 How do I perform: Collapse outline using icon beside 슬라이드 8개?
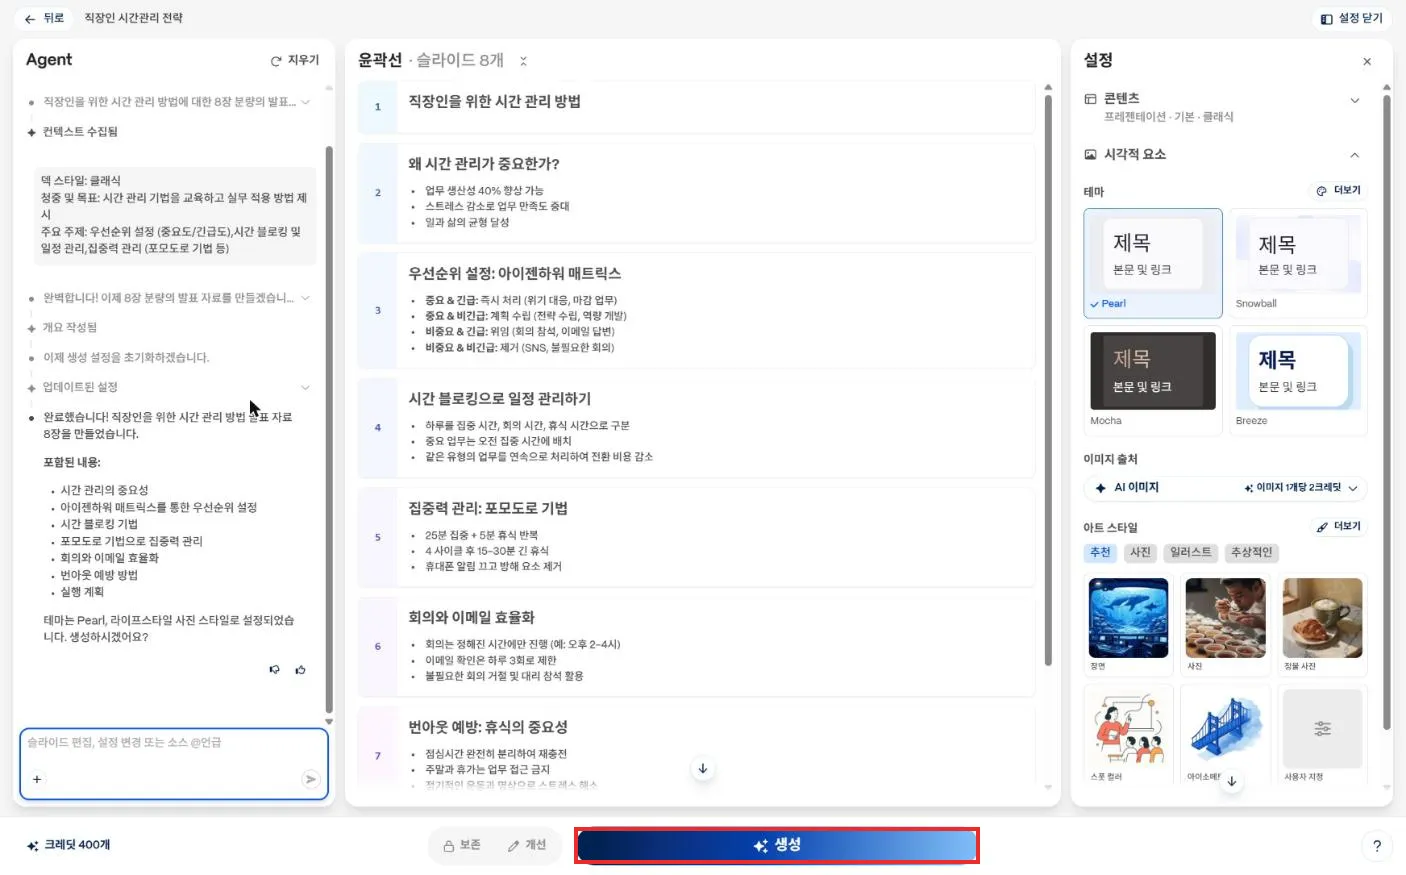point(523,61)
